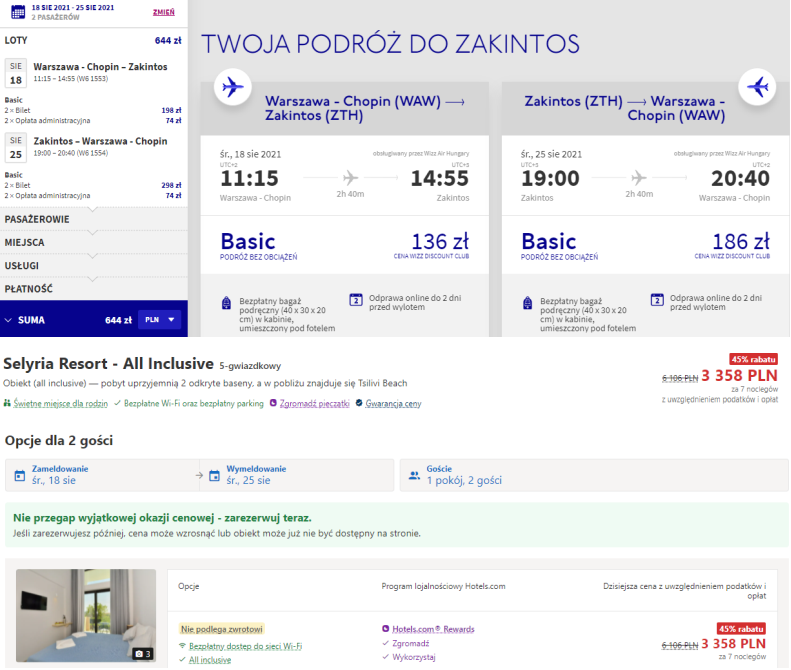Select the SIE 25 date tile
Viewport: 791px width, 670px height.
coord(16,147)
